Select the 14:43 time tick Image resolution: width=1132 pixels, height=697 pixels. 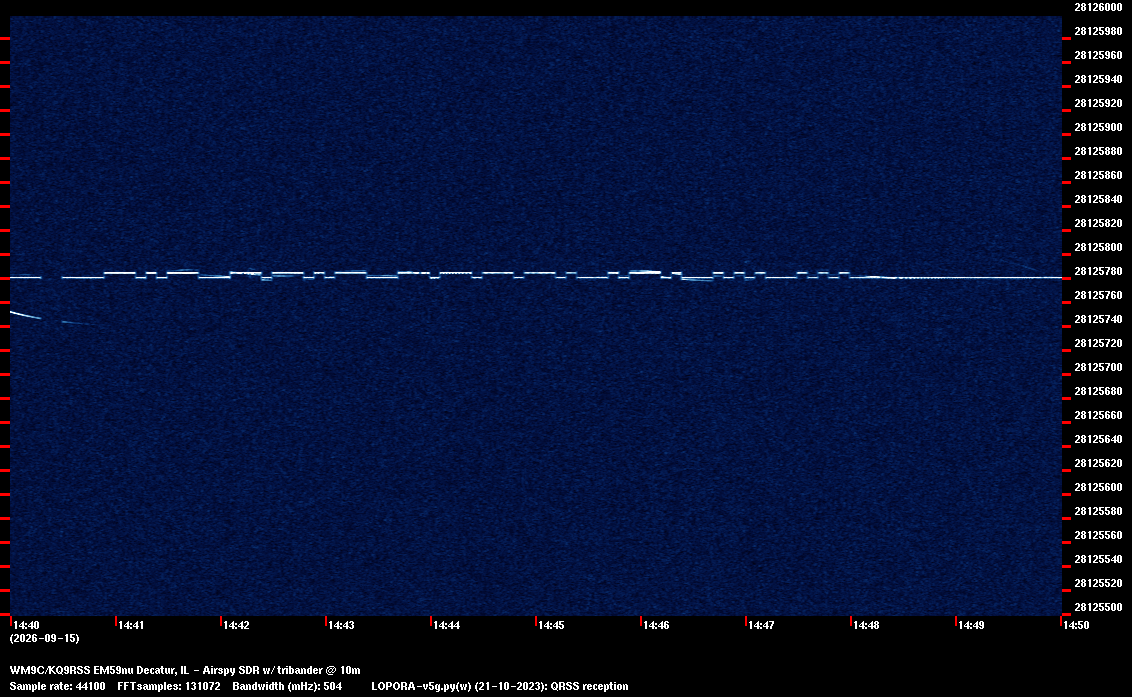[341, 625]
